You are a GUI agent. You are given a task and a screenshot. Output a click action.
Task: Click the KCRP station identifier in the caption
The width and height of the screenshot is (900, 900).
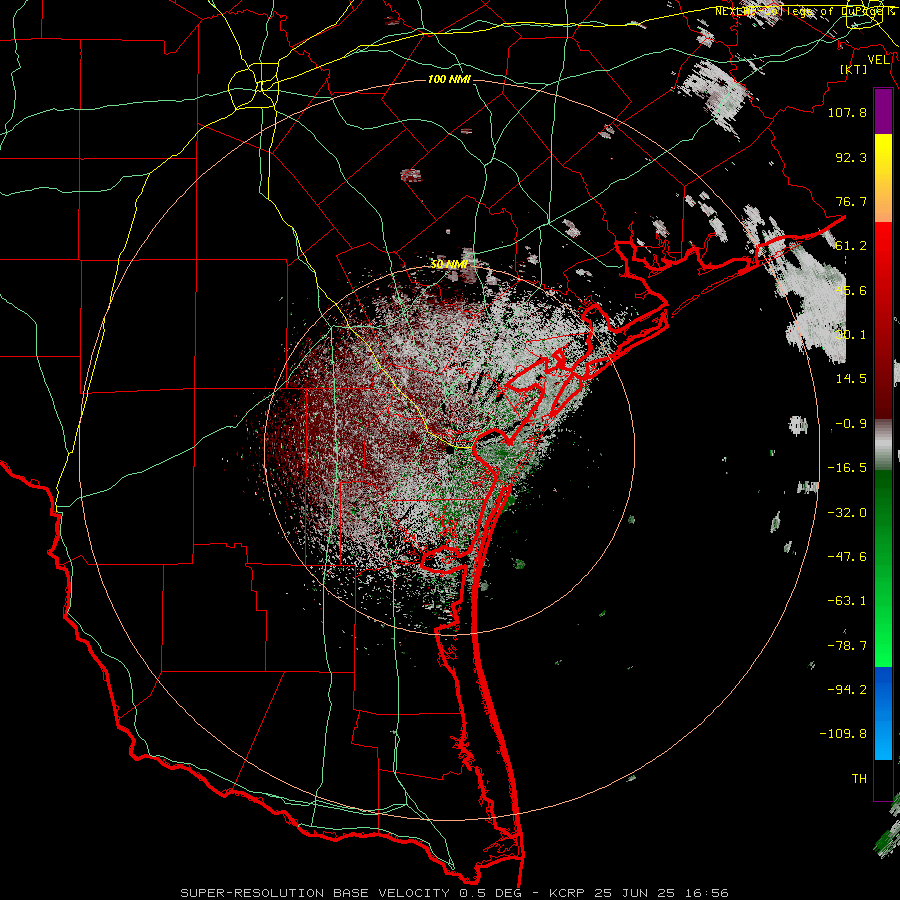click(567, 893)
